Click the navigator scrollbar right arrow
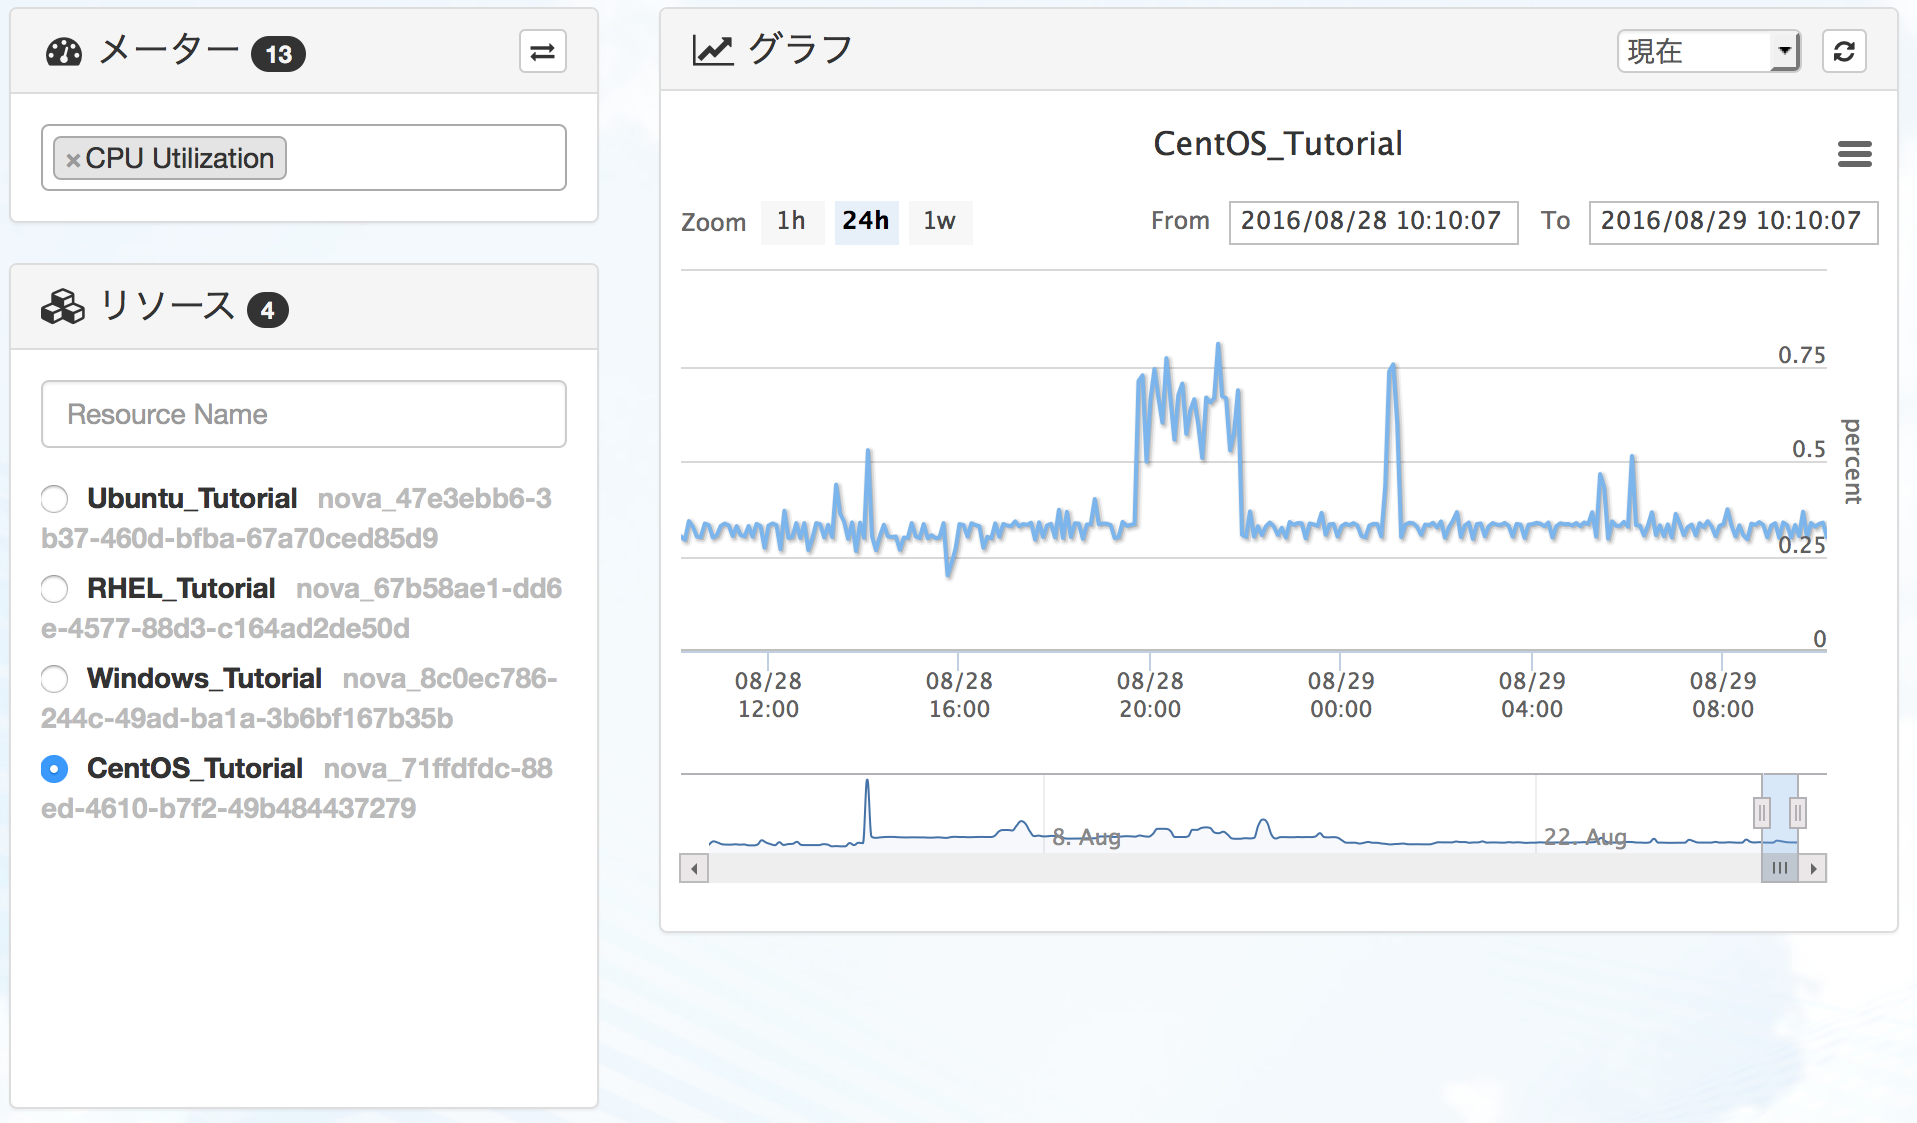The width and height of the screenshot is (1917, 1123). click(1813, 868)
